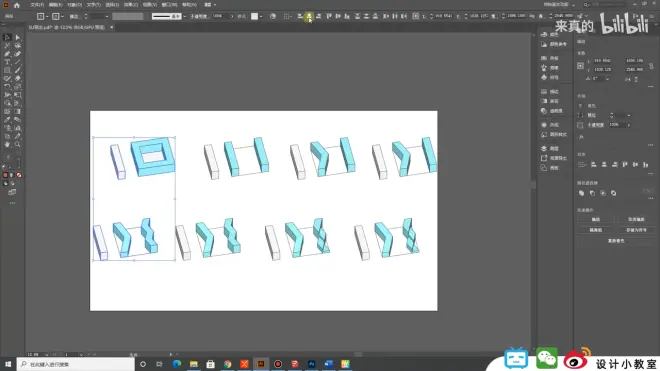660x371 pixels.
Task: Click the fx effects icon in properties
Action: tap(581, 136)
